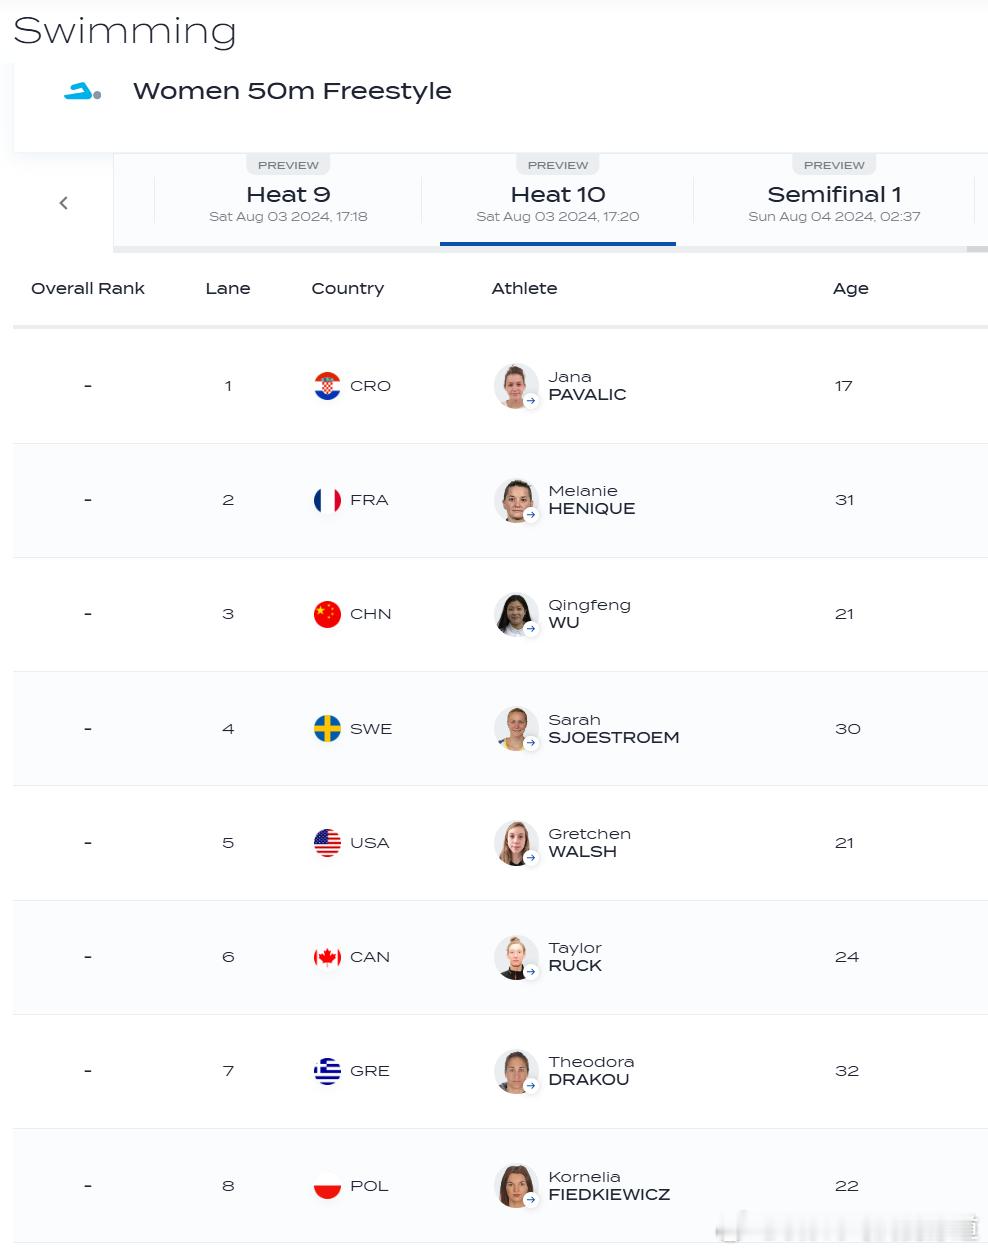Click the USA flag icon
The width and height of the screenshot is (988, 1252).
[x=327, y=843]
